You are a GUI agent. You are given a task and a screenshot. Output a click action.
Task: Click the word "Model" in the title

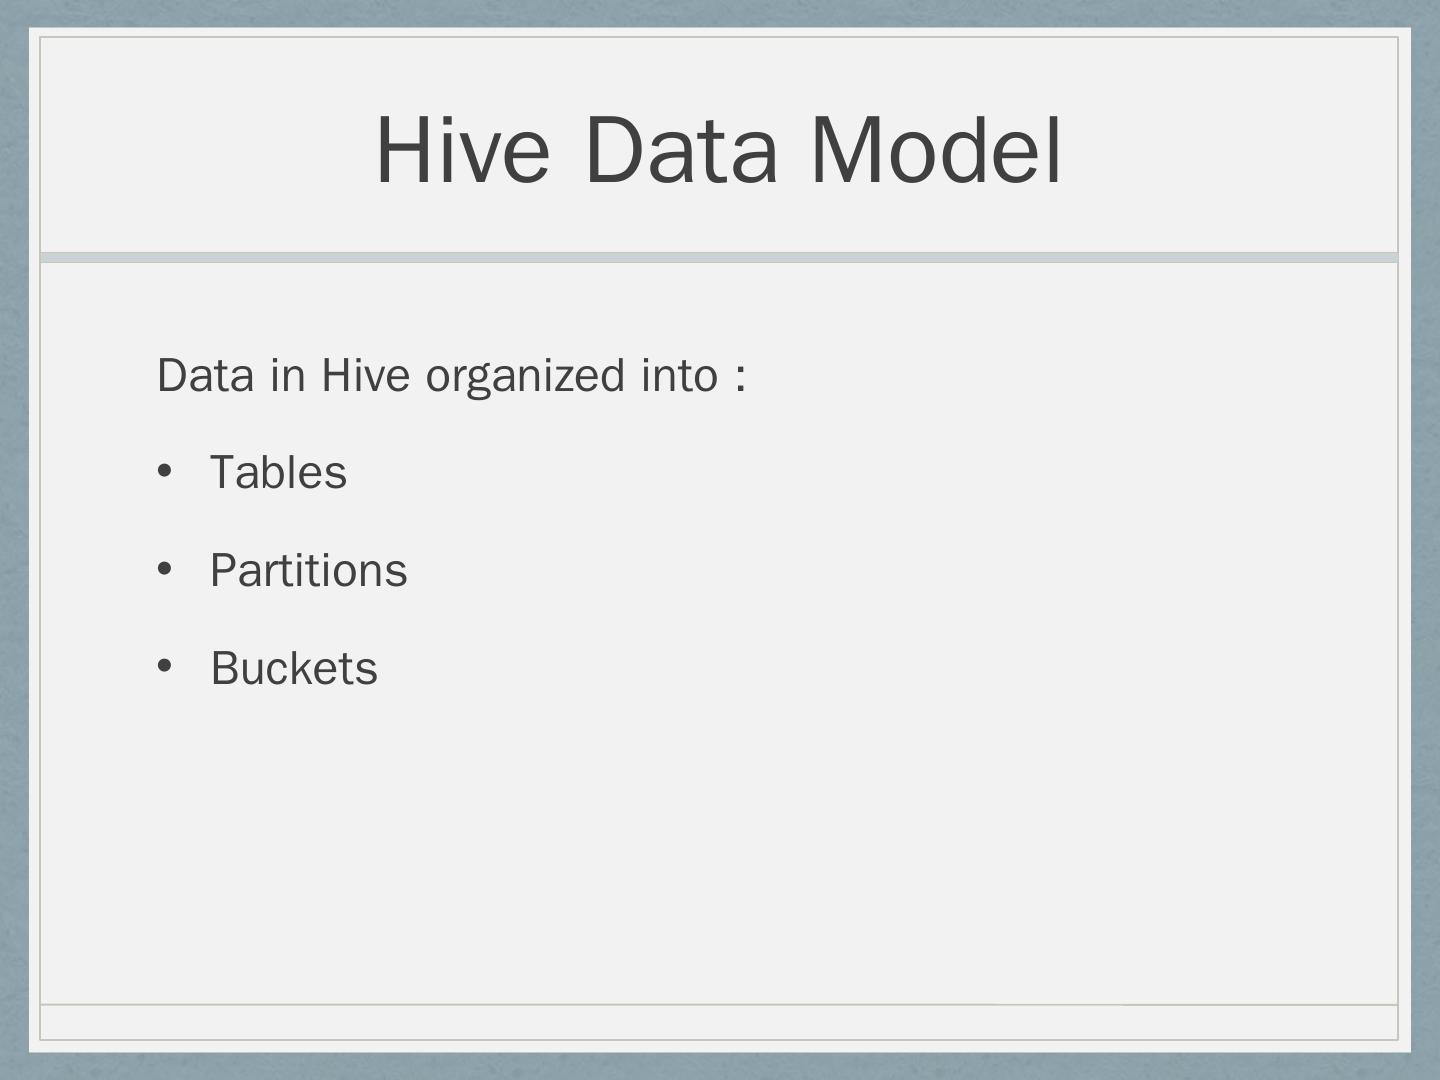pyautogui.click(x=935, y=150)
